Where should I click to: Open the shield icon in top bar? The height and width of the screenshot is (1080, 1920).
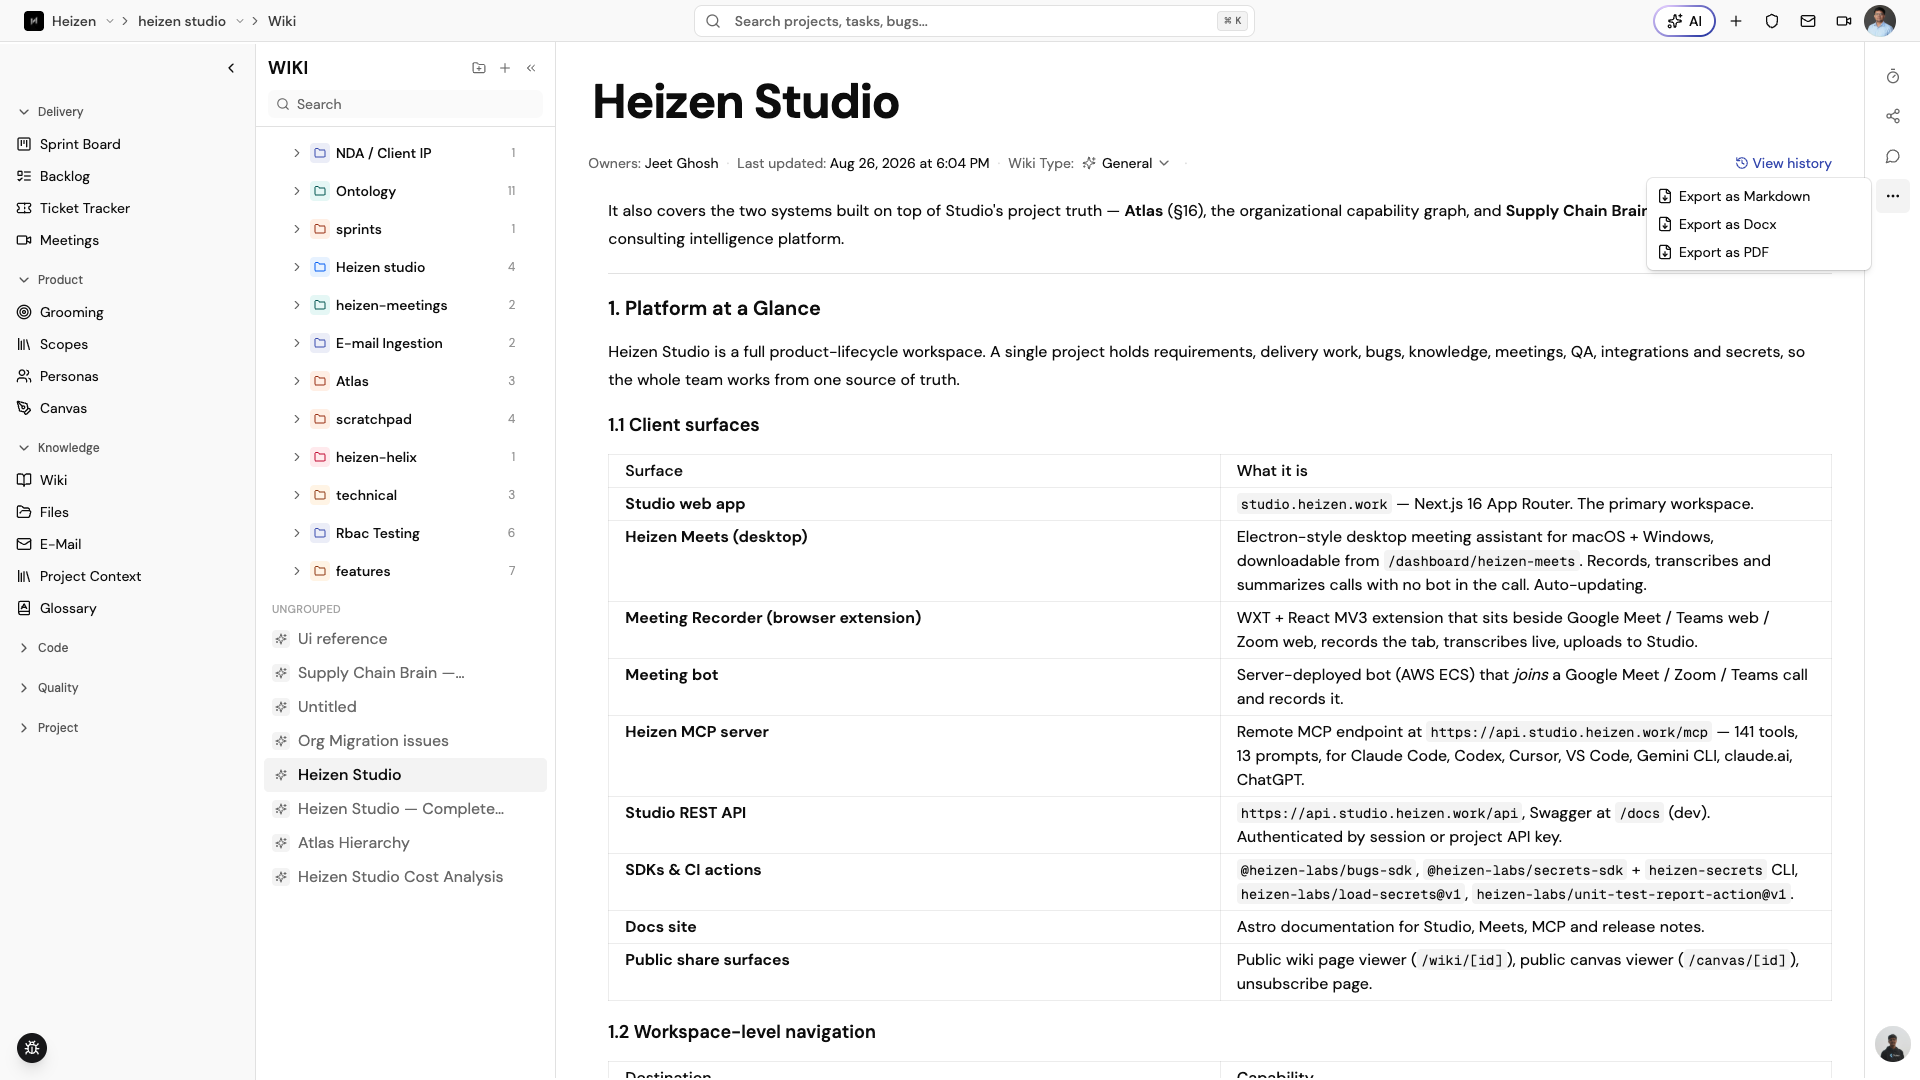(1772, 21)
